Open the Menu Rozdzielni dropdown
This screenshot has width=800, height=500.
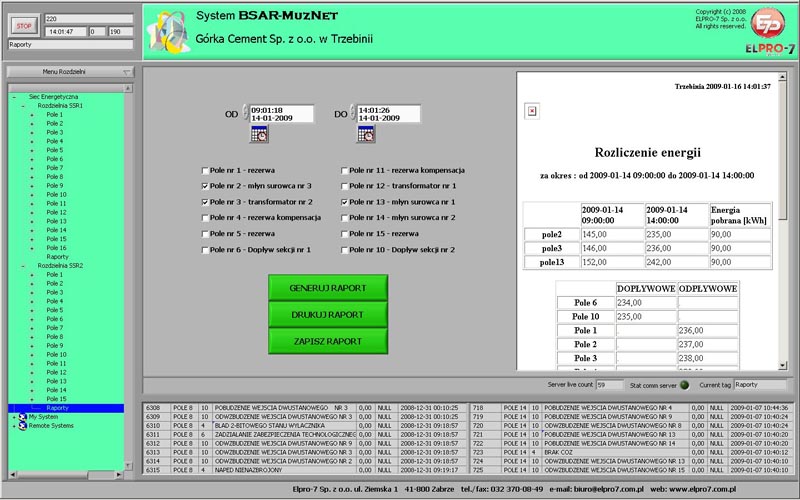pos(70,72)
